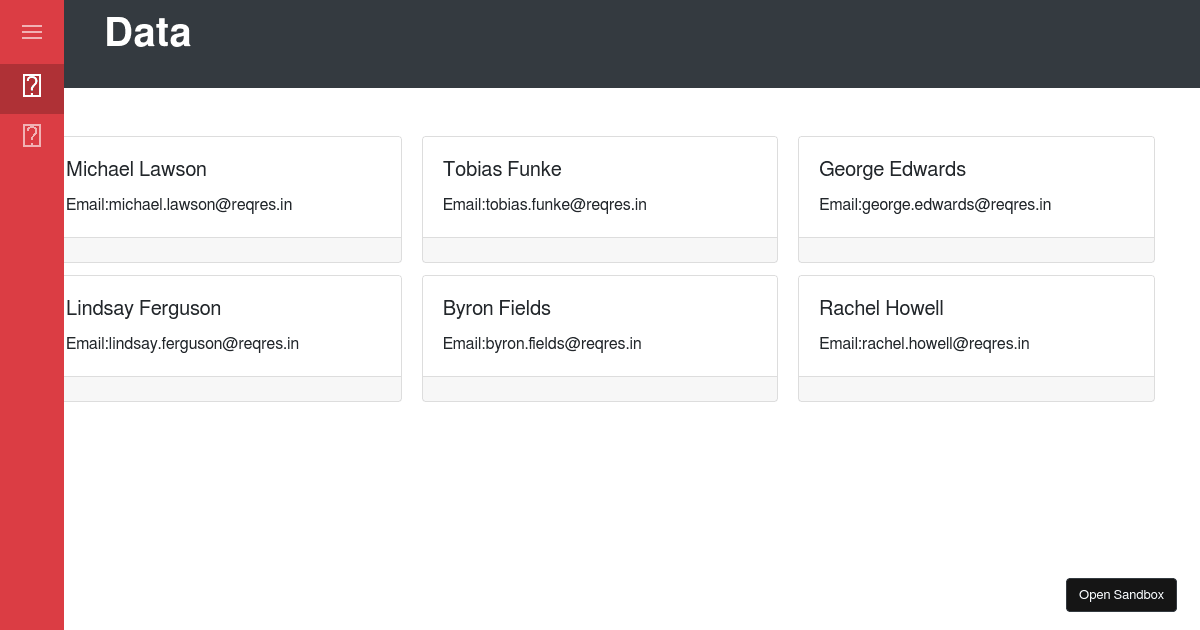The width and height of the screenshot is (1200, 630).
Task: Select the George Edwards card name
Action: tap(892, 169)
